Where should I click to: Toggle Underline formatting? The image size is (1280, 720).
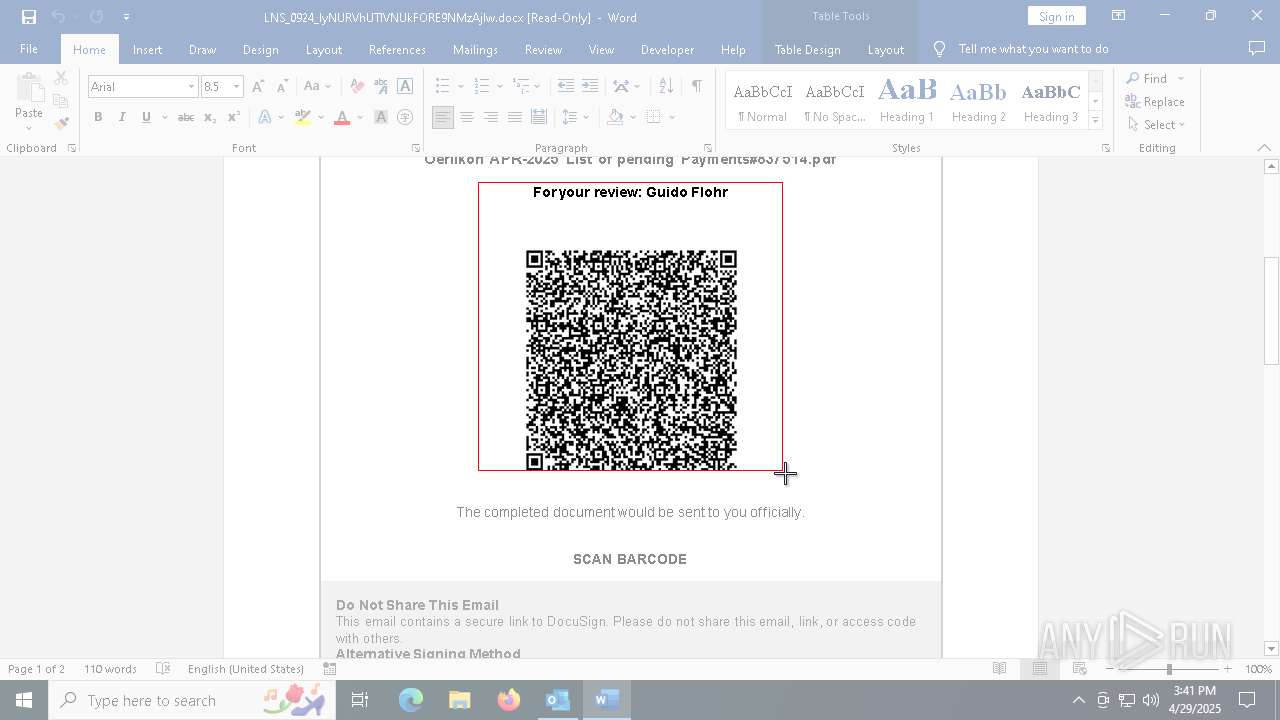click(146, 117)
